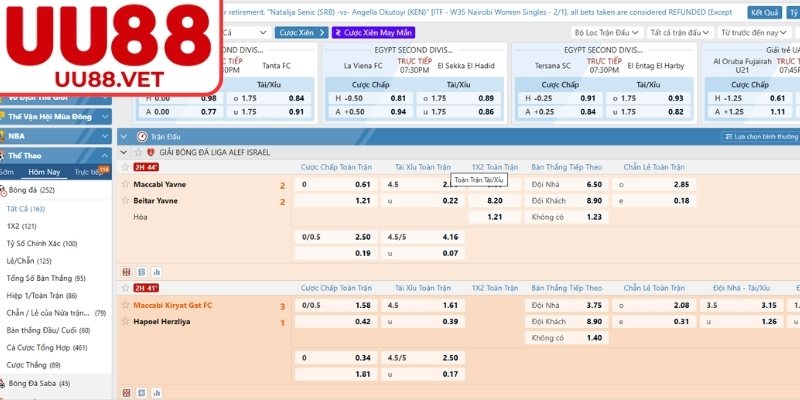
Task: Select Bàn thắng Đầu/ Cuối (60)
Action: 48,330
